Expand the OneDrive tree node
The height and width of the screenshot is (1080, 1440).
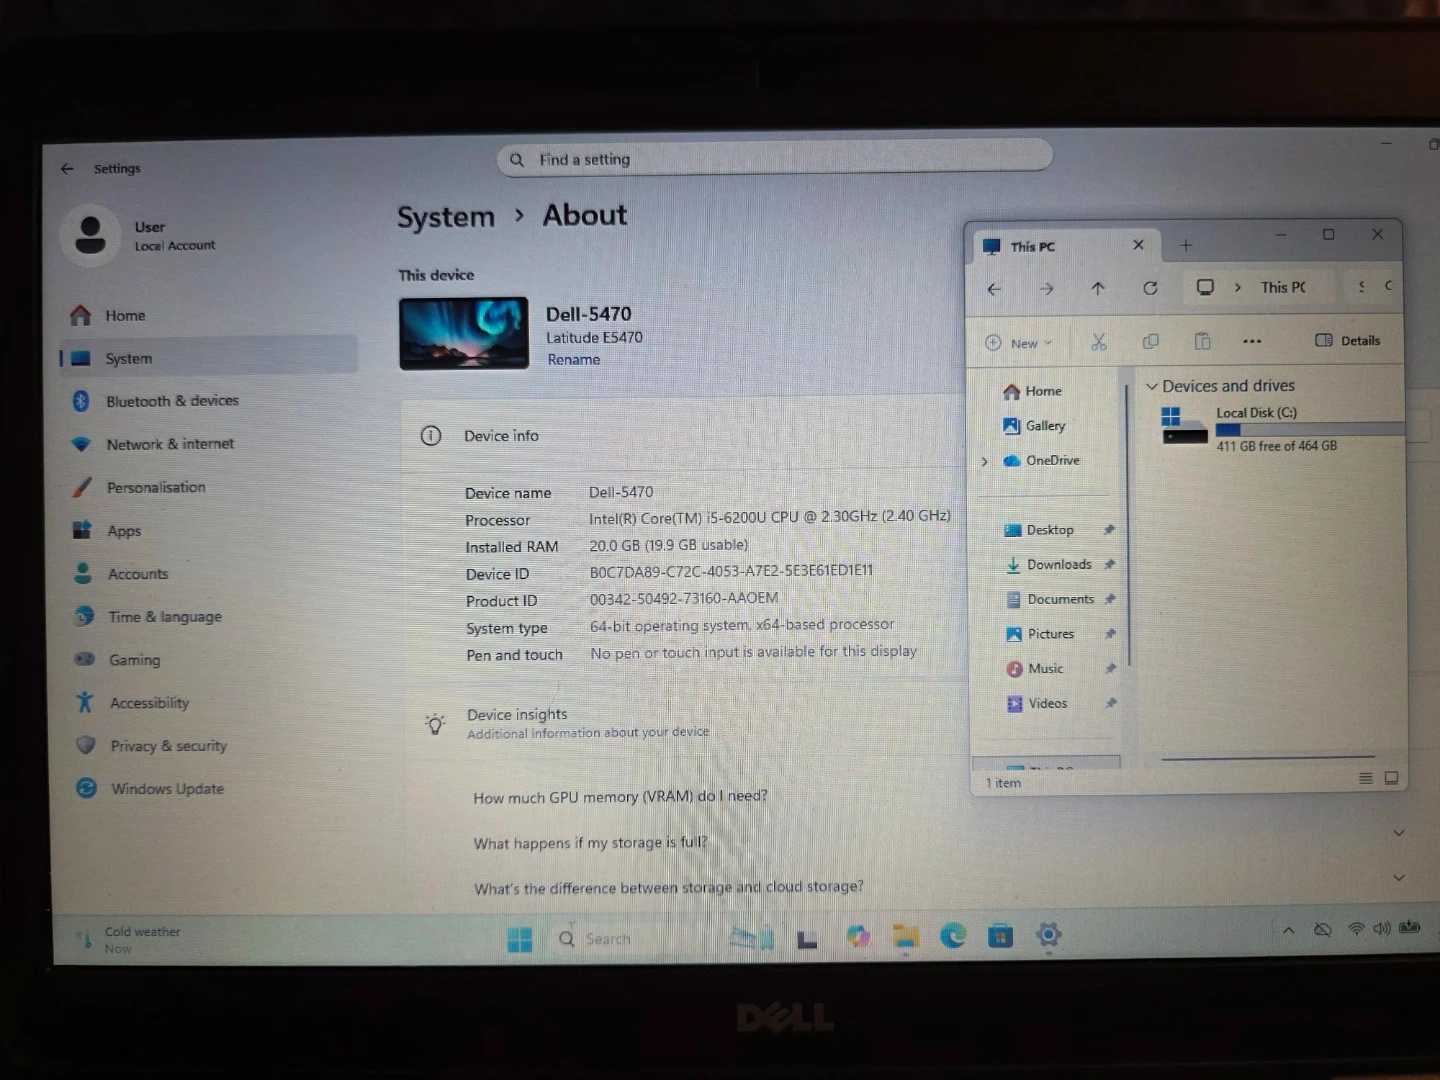984,461
